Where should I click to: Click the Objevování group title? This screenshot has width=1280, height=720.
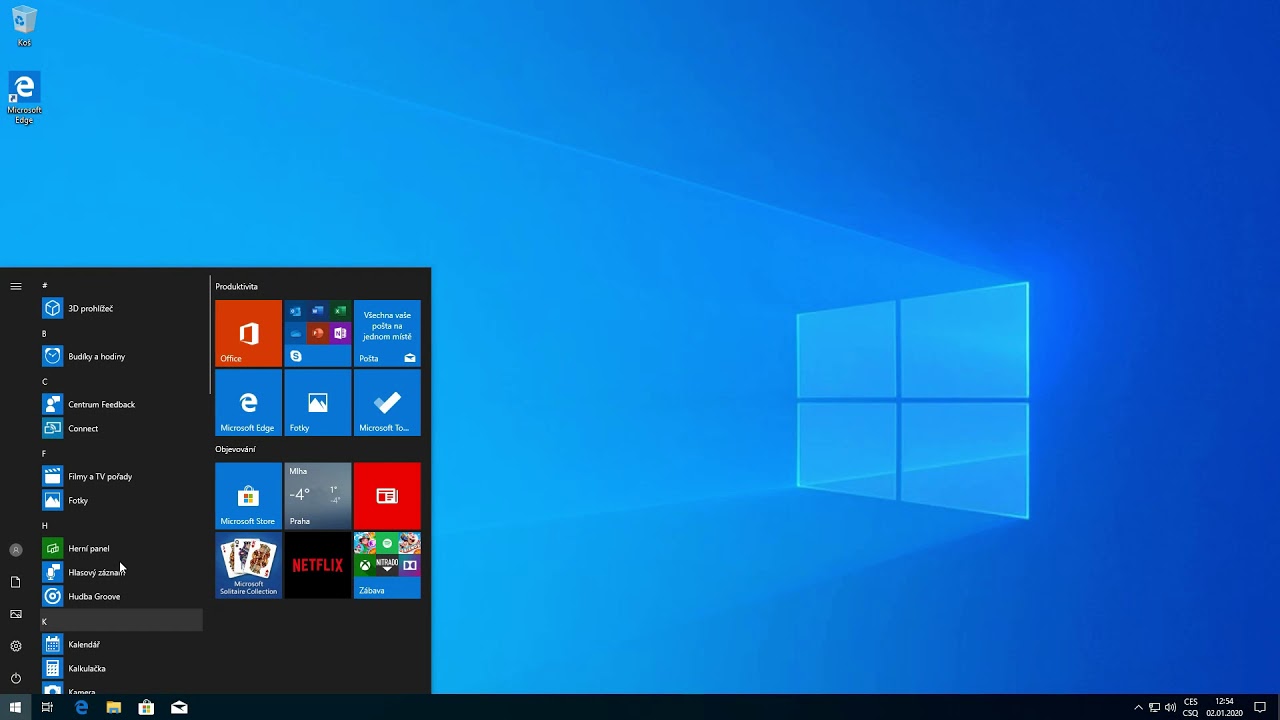point(235,449)
